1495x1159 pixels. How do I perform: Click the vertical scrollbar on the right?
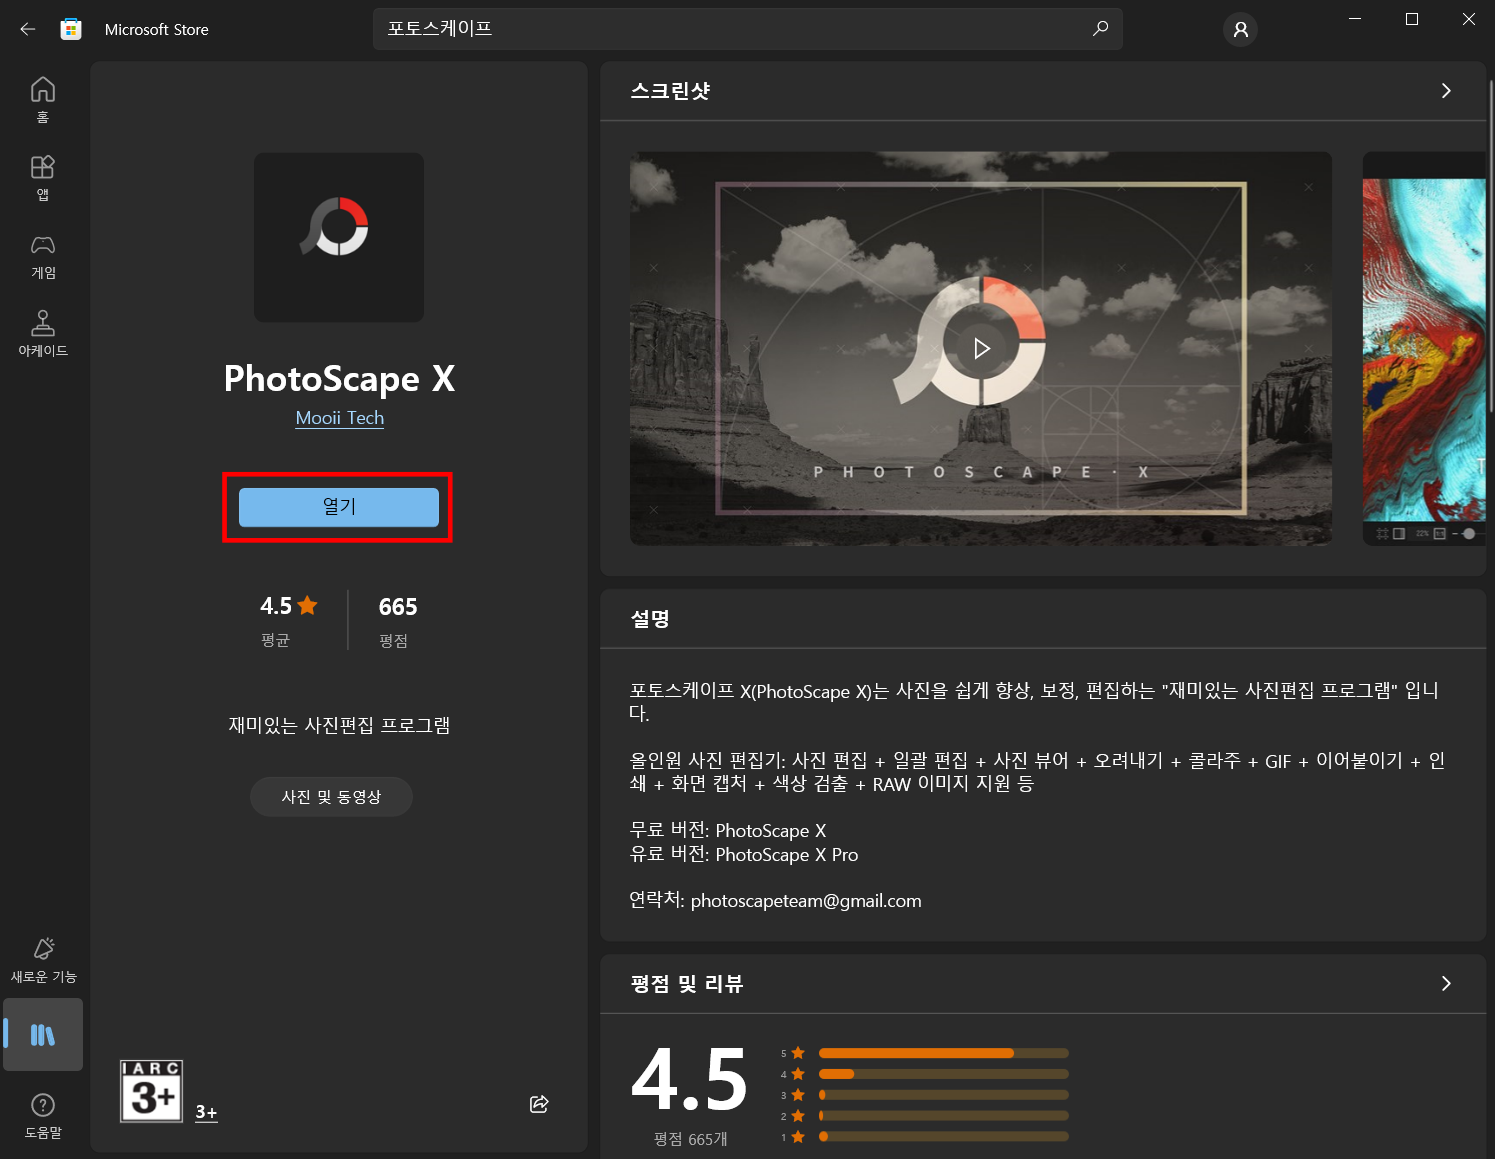click(x=1491, y=245)
